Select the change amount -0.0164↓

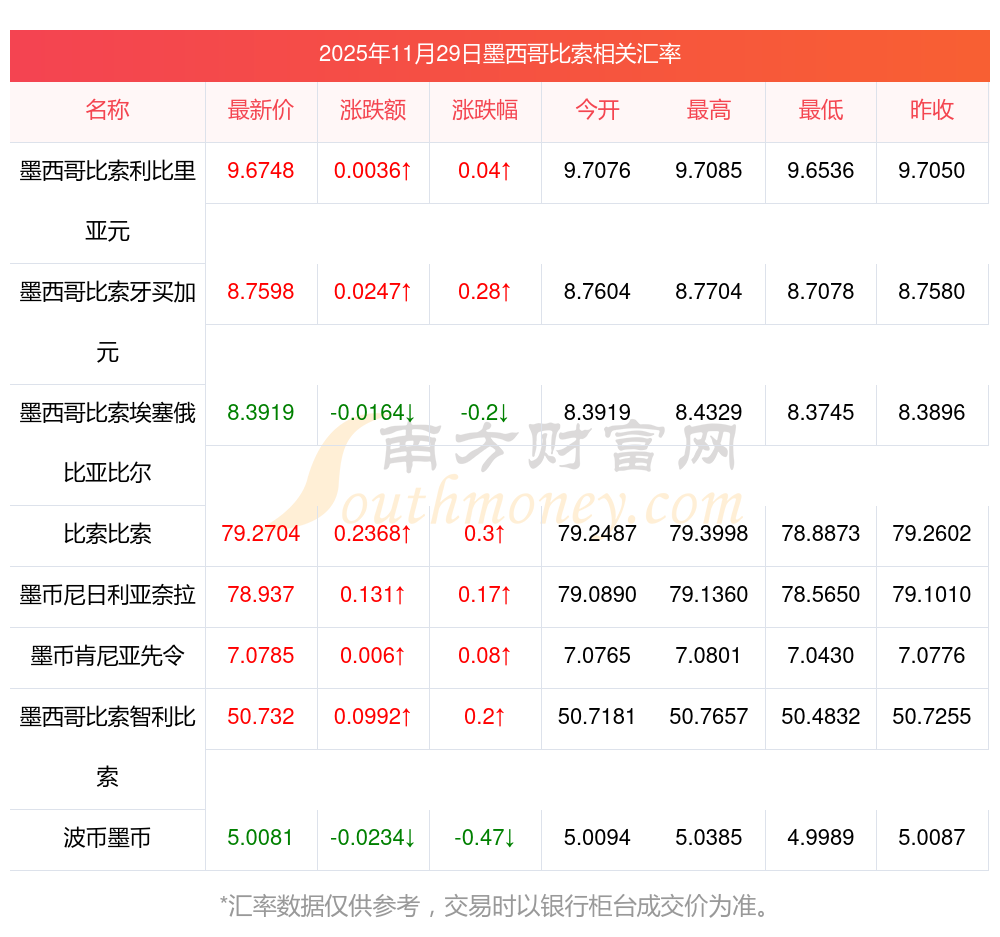pos(373,413)
